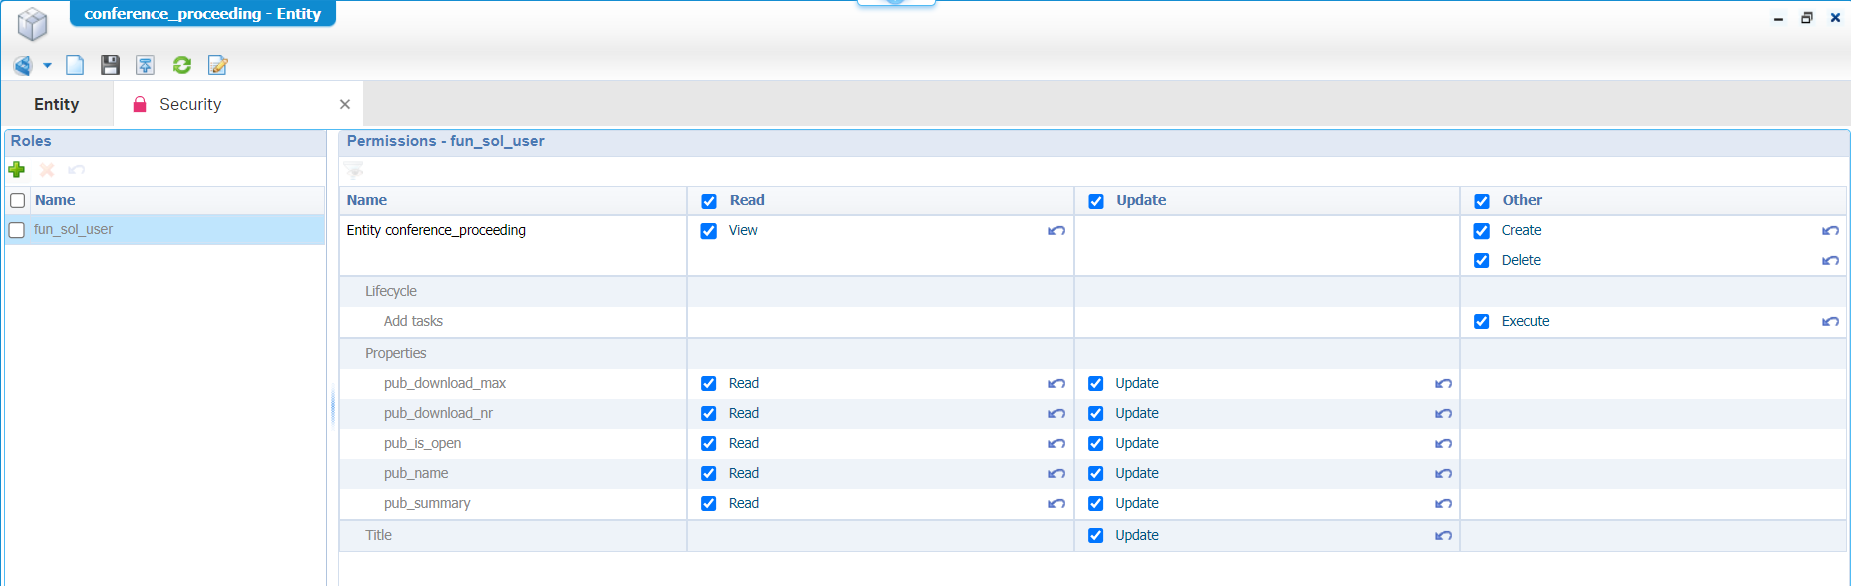Image resolution: width=1851 pixels, height=586 pixels.
Task: Toggle all permissions in Read column header
Action: pos(709,201)
